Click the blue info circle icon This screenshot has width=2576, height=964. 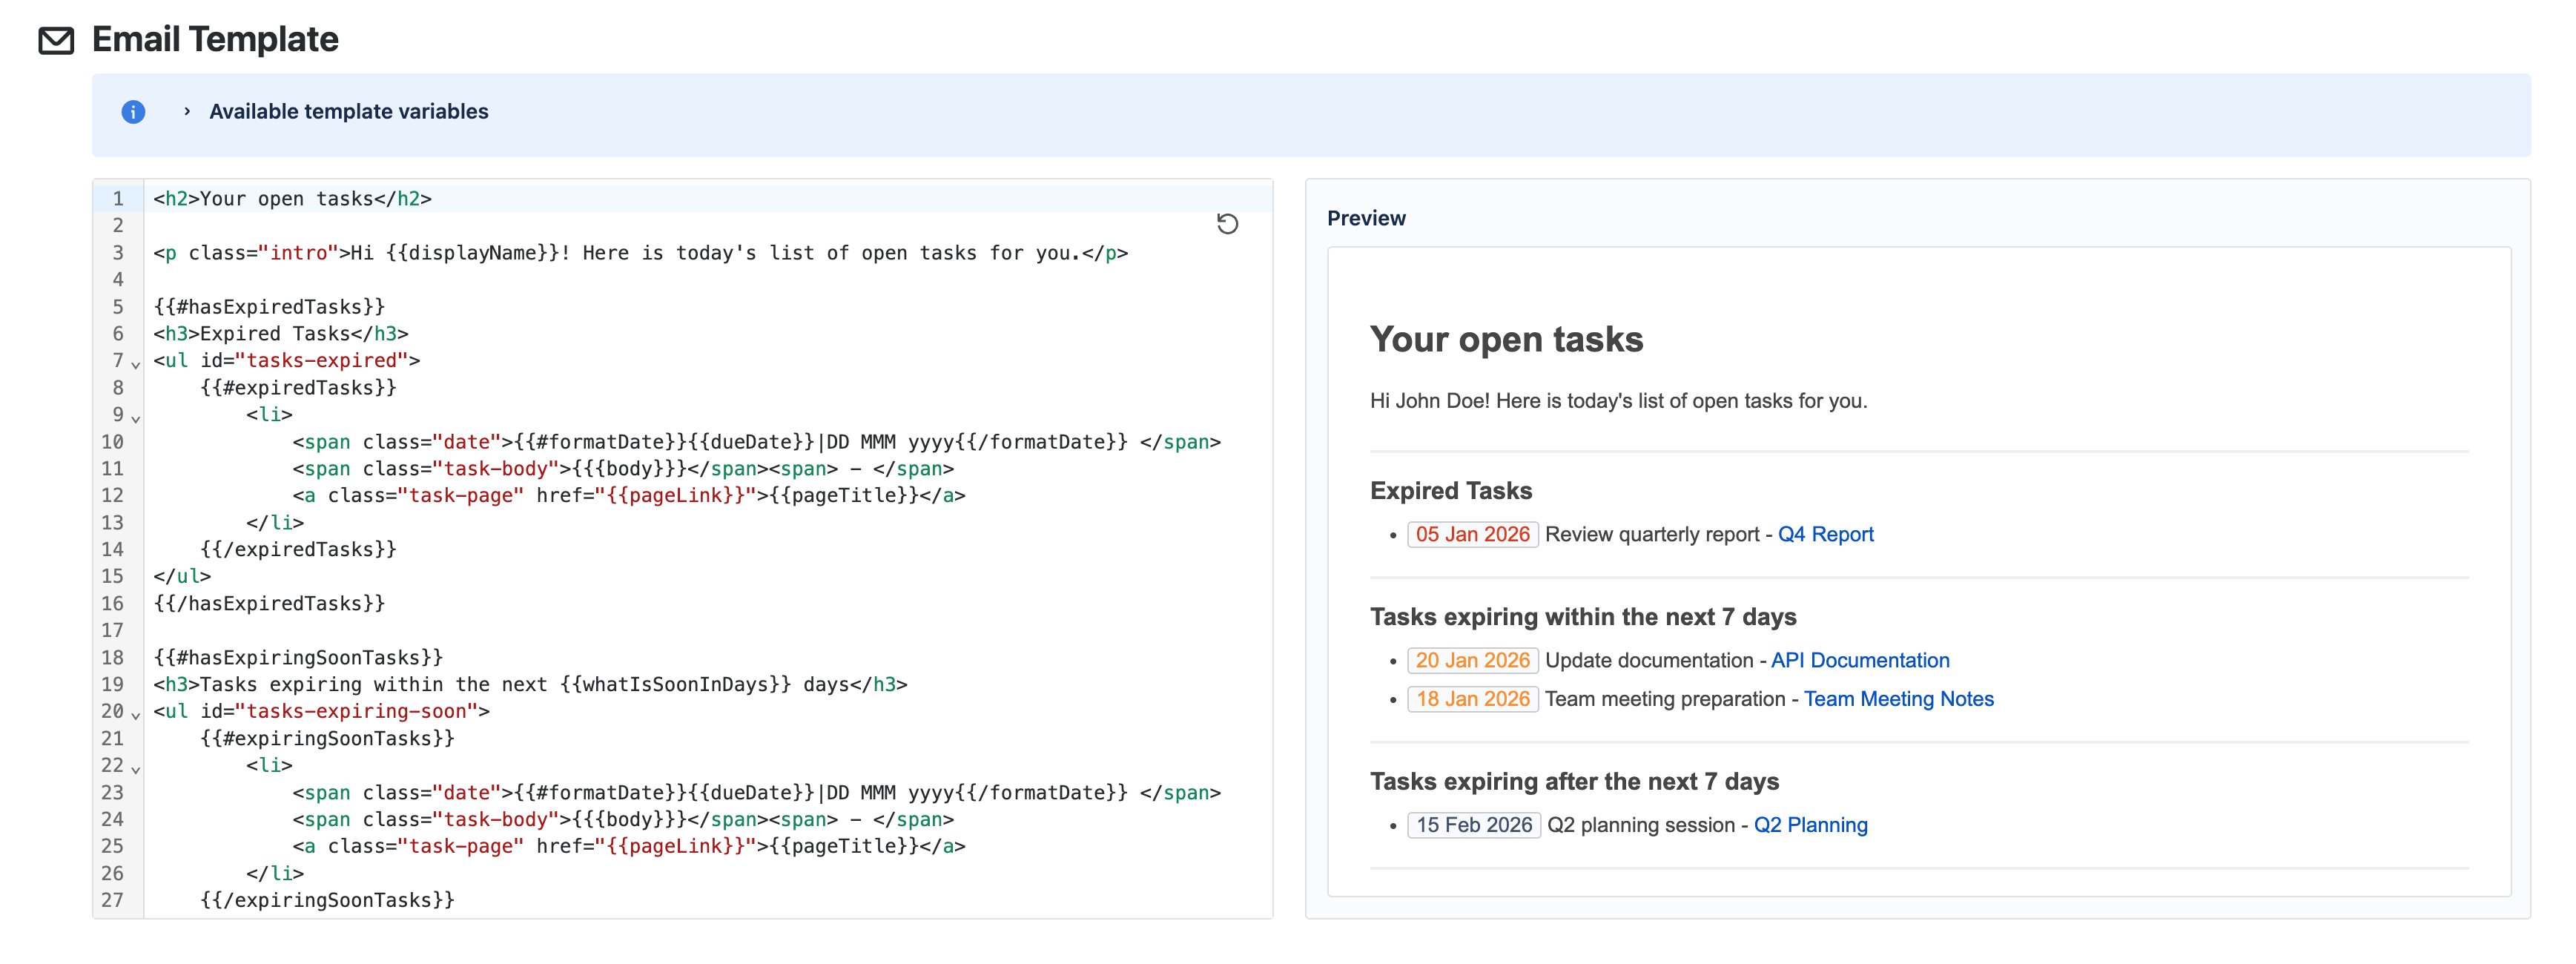pyautogui.click(x=133, y=112)
